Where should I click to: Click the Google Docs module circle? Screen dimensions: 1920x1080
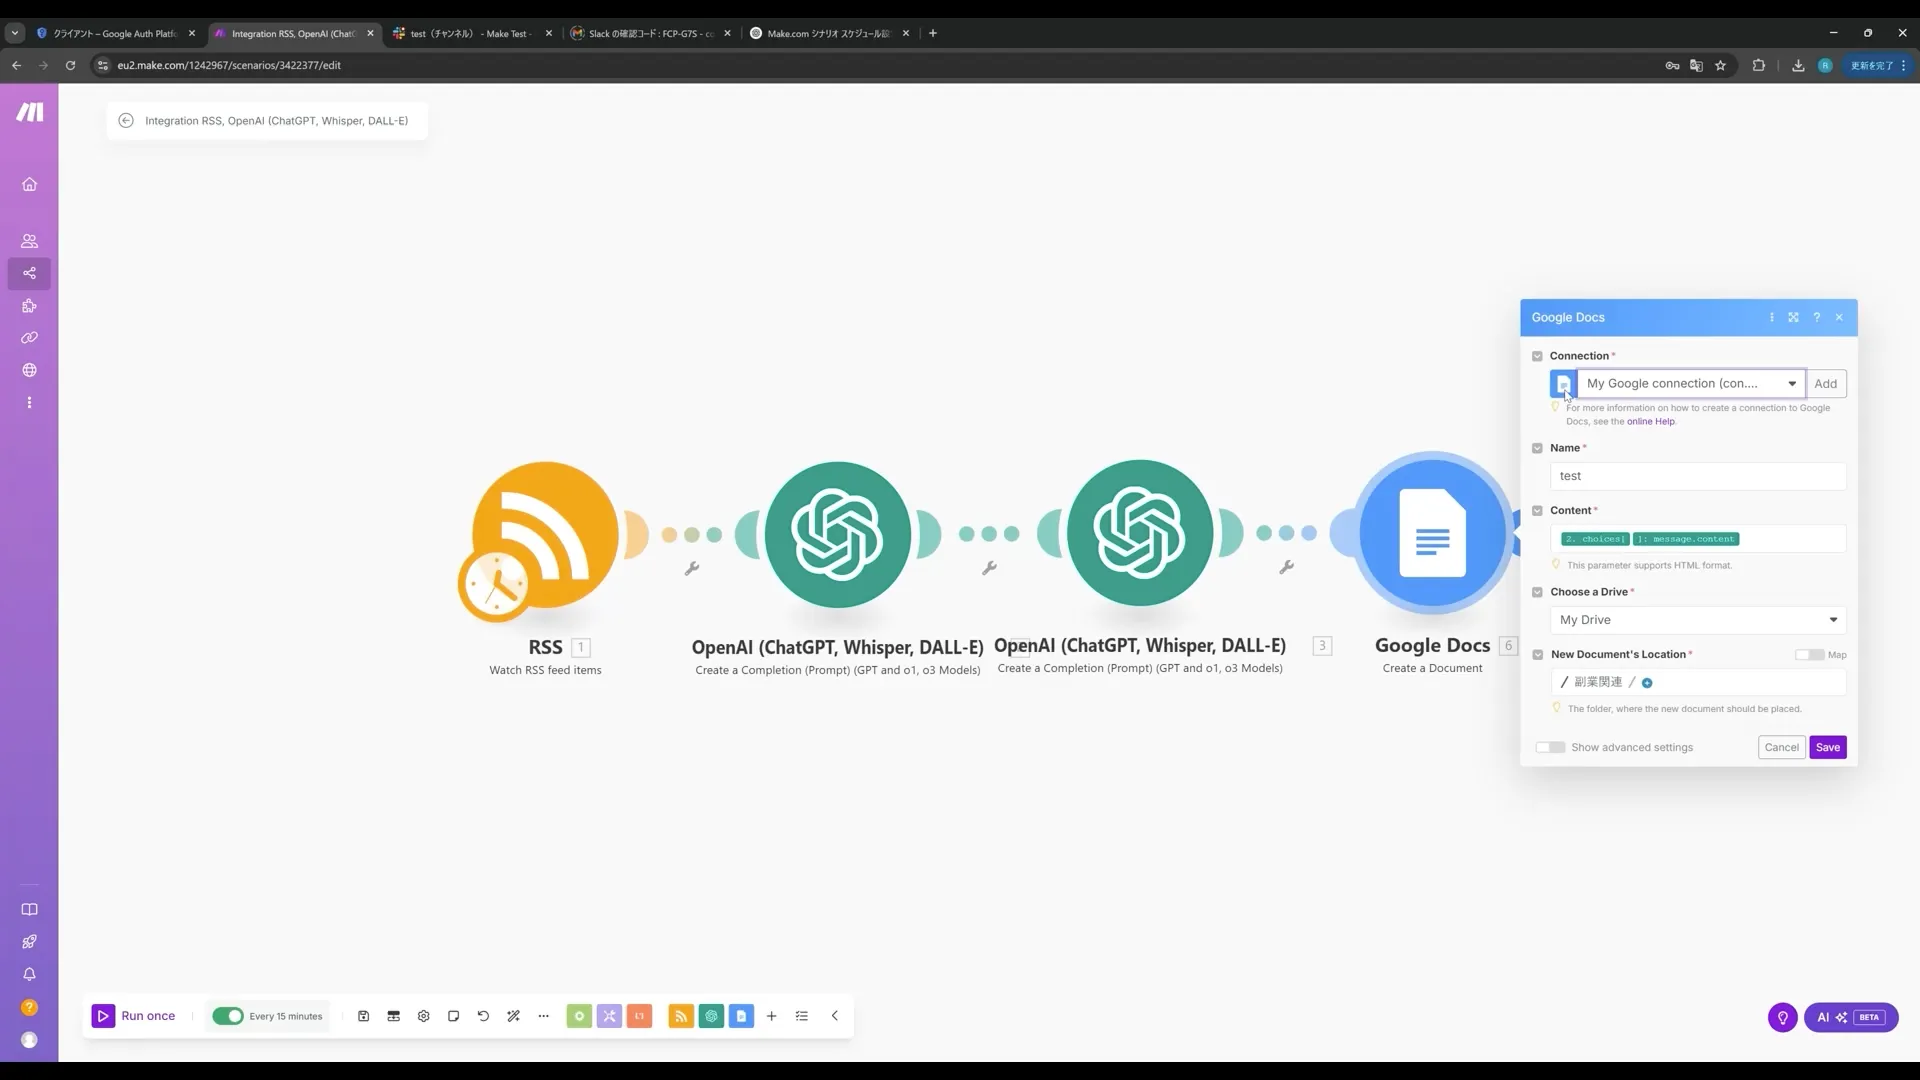click(x=1432, y=533)
